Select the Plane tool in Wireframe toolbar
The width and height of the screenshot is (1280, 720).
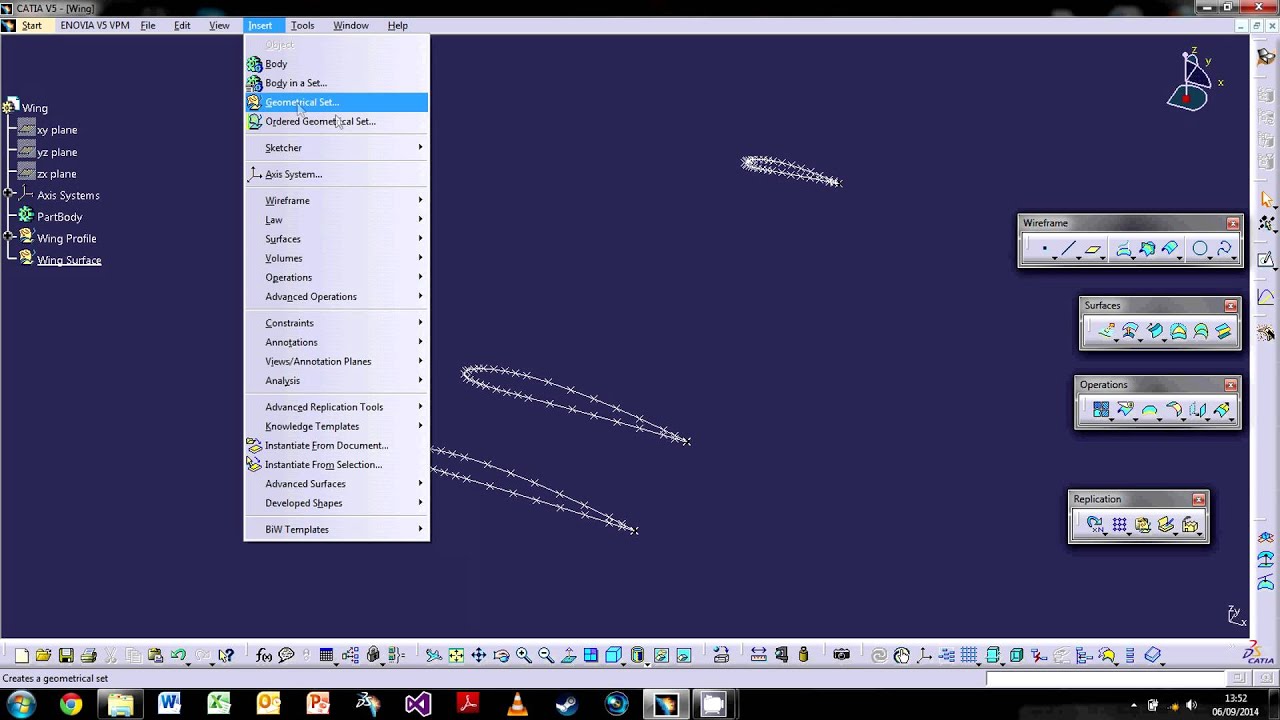click(1093, 249)
